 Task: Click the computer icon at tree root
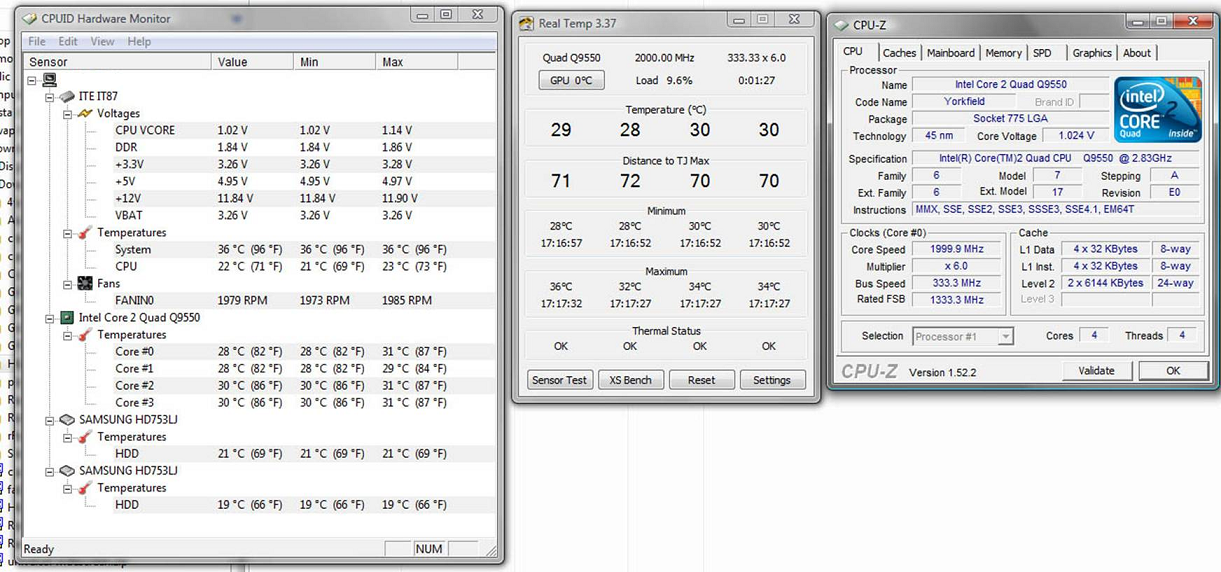pyautogui.click(x=49, y=79)
